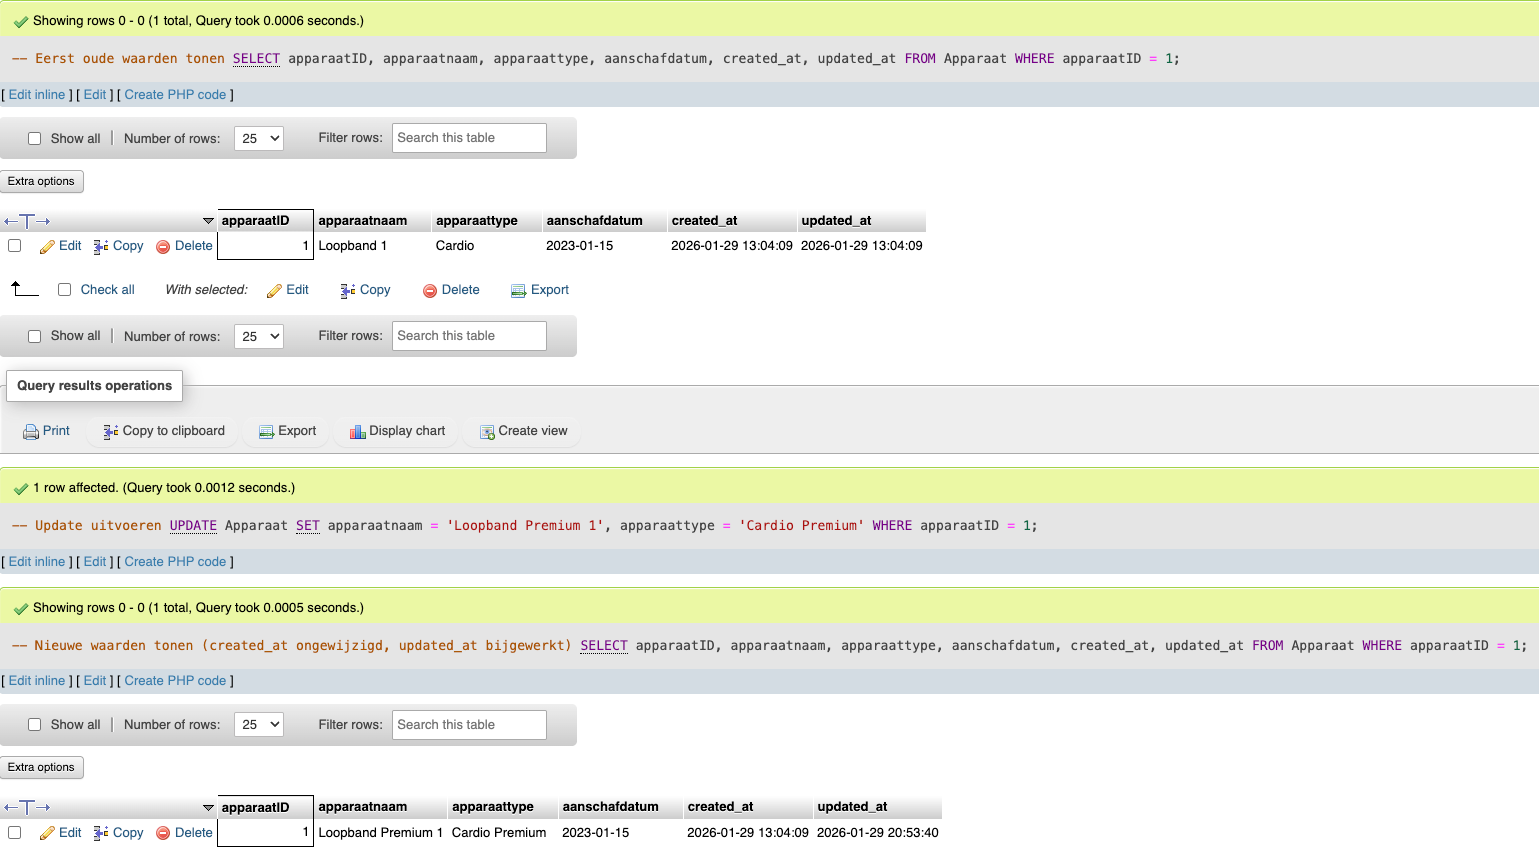This screenshot has width=1539, height=847.
Task: Export the selected rows via With selected
Action: 540,289
